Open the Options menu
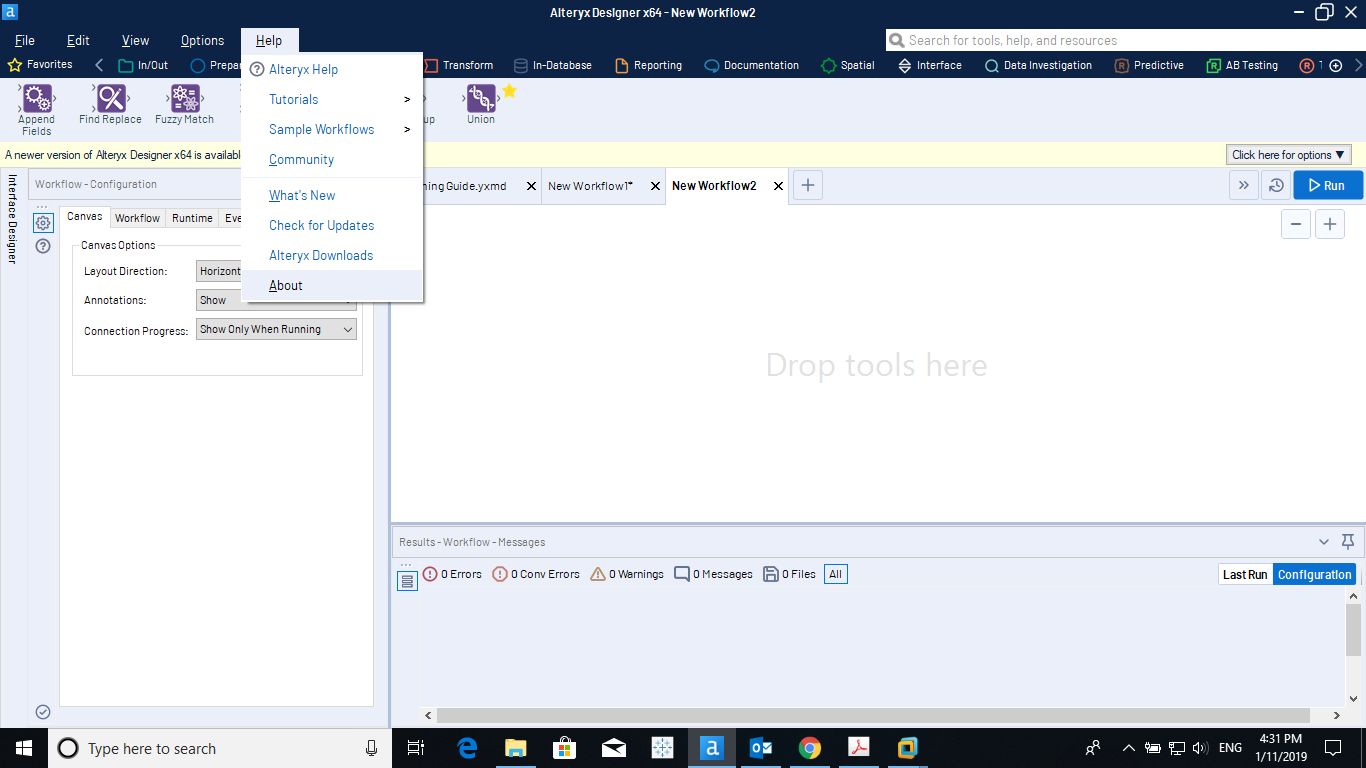Image resolution: width=1366 pixels, height=768 pixels. coord(201,41)
